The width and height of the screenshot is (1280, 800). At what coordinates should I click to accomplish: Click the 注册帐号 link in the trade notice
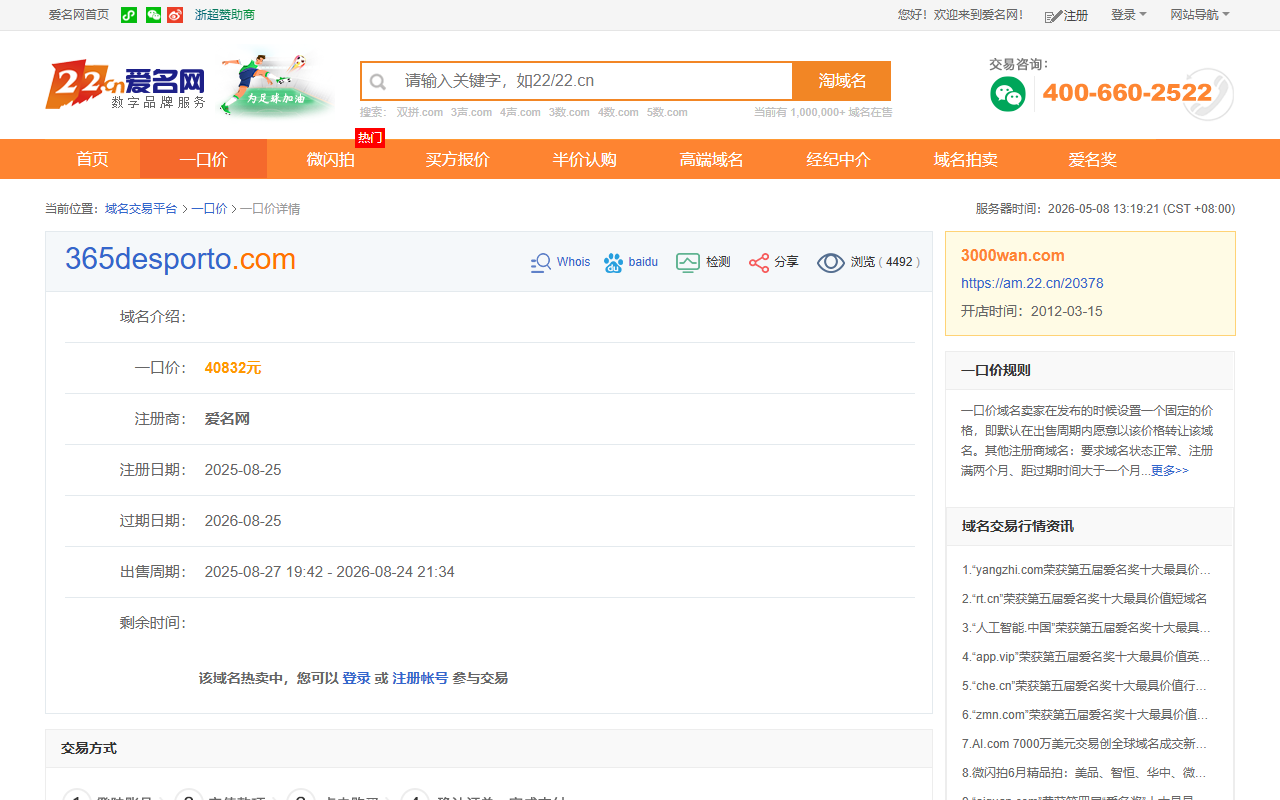click(420, 678)
